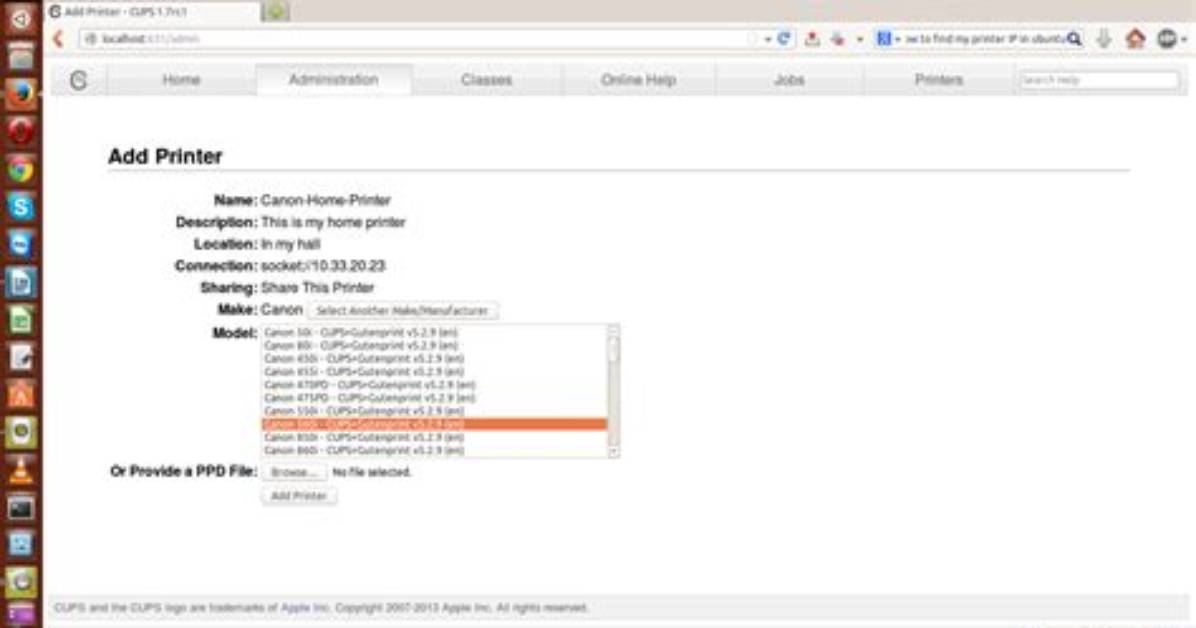Open Skype from the dock
1196x628 pixels.
point(21,207)
